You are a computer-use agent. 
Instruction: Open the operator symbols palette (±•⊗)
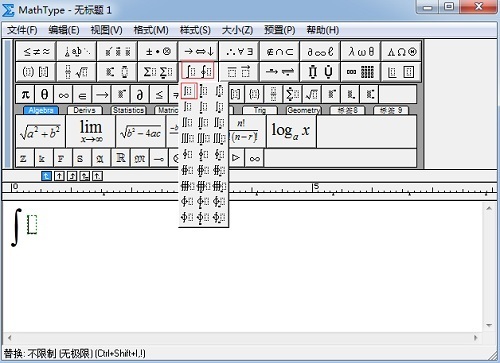pyautogui.click(x=158, y=51)
